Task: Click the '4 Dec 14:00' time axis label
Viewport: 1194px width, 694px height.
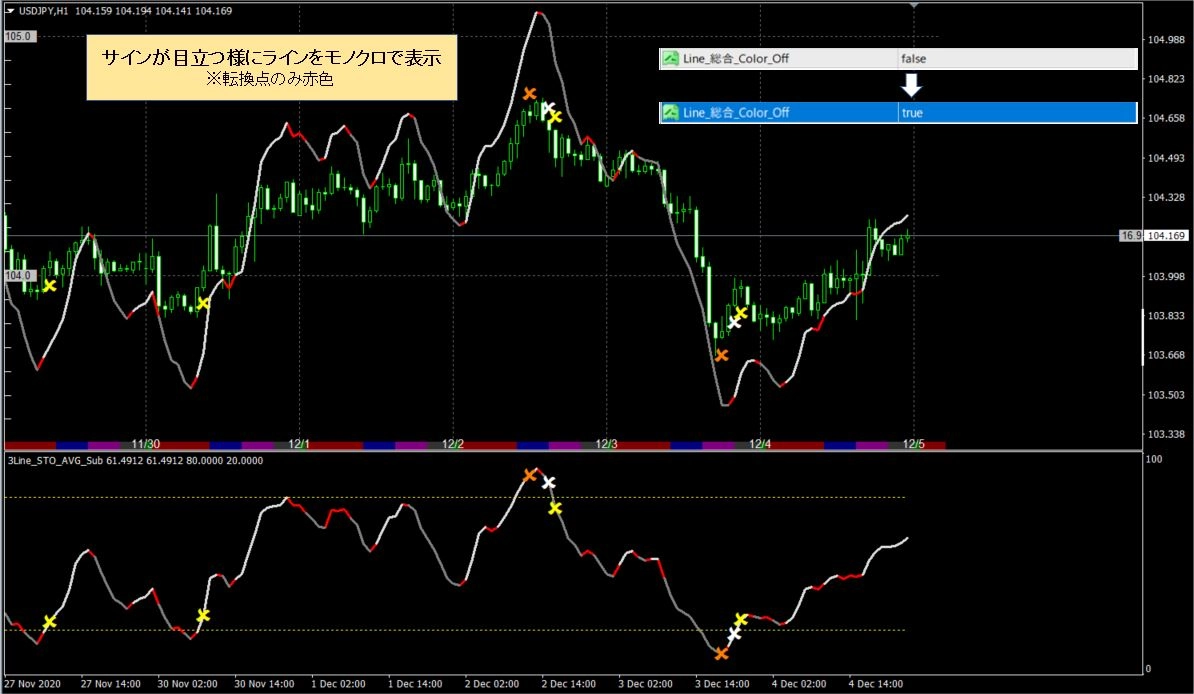Action: (876, 683)
